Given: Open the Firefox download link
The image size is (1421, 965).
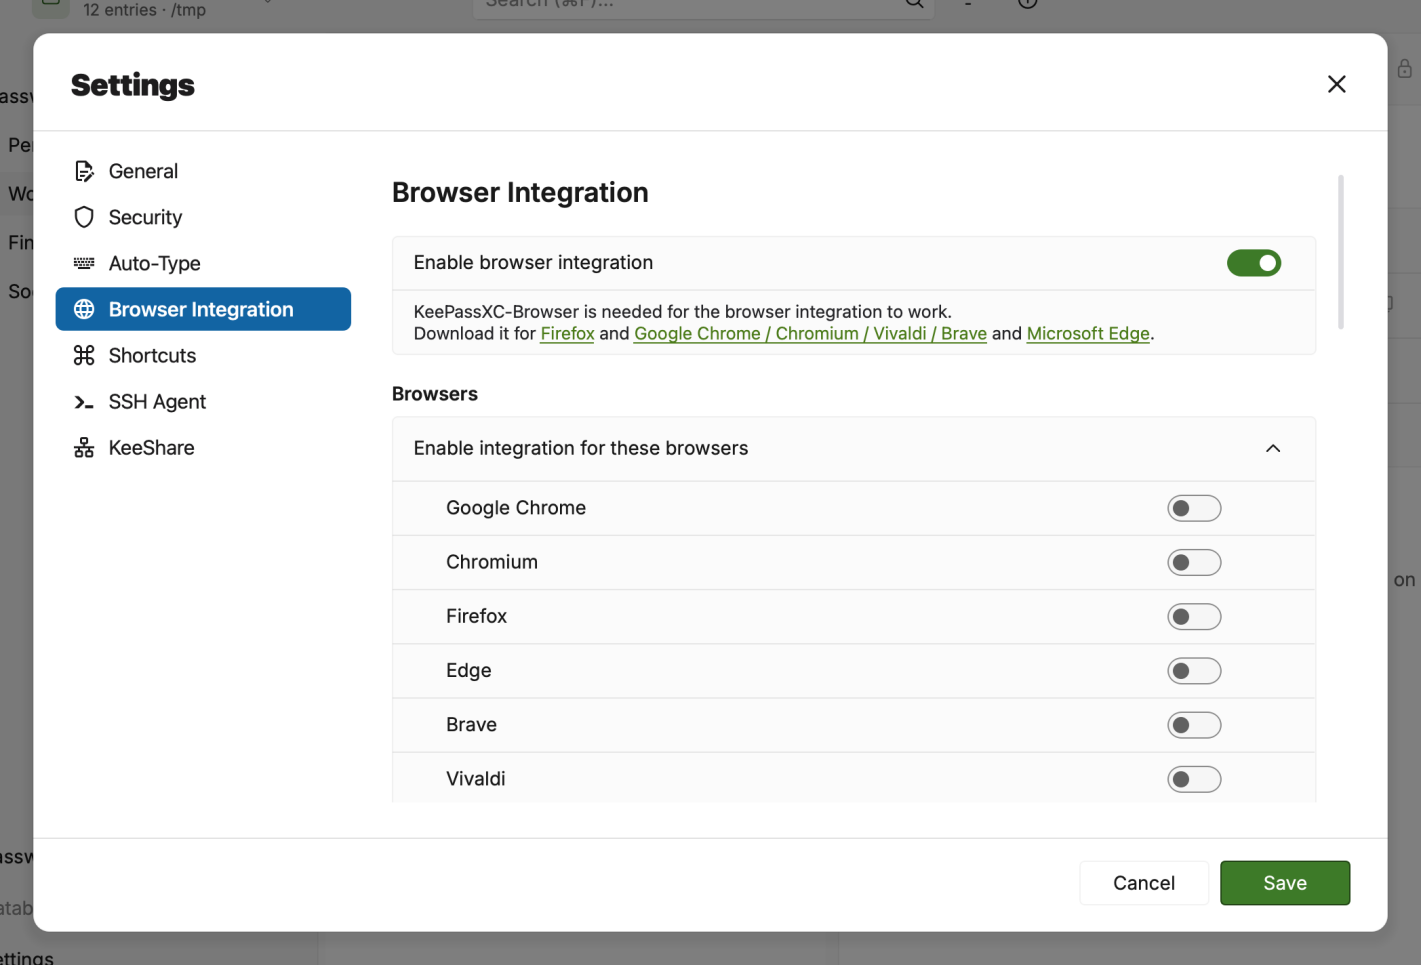Looking at the screenshot, I should pos(567,334).
